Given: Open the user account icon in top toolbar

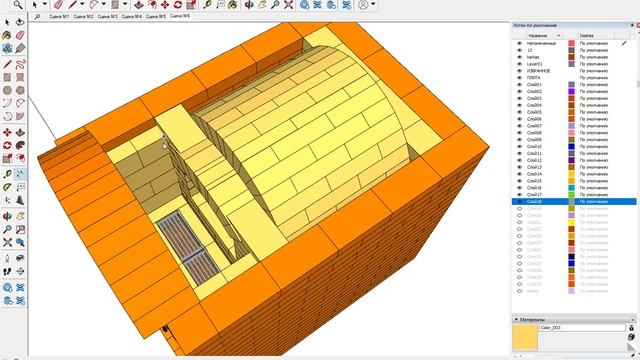Looking at the screenshot, I should point(363,5).
